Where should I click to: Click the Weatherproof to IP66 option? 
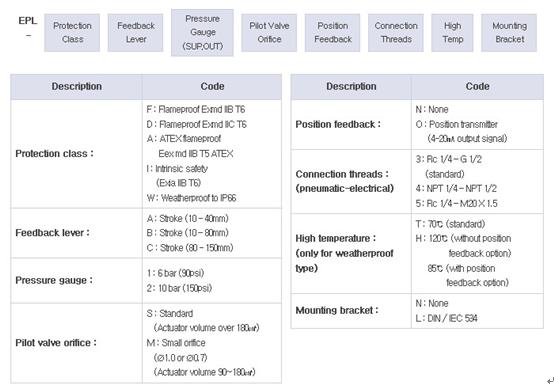click(191, 198)
